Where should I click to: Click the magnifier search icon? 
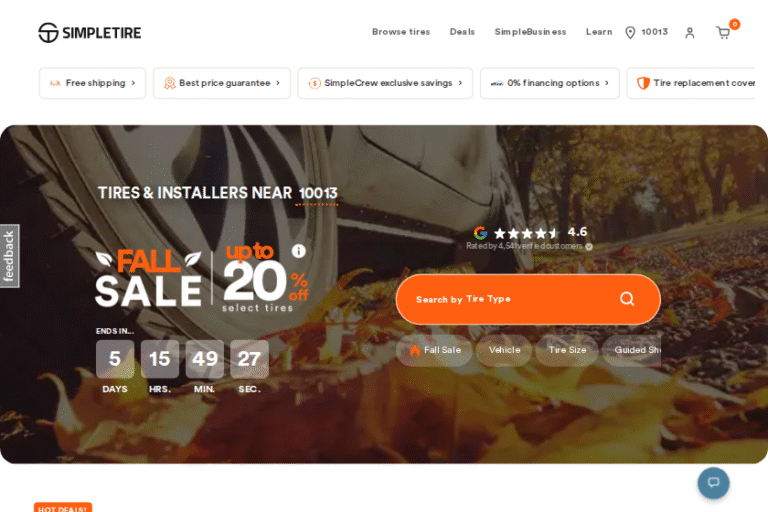pos(627,299)
